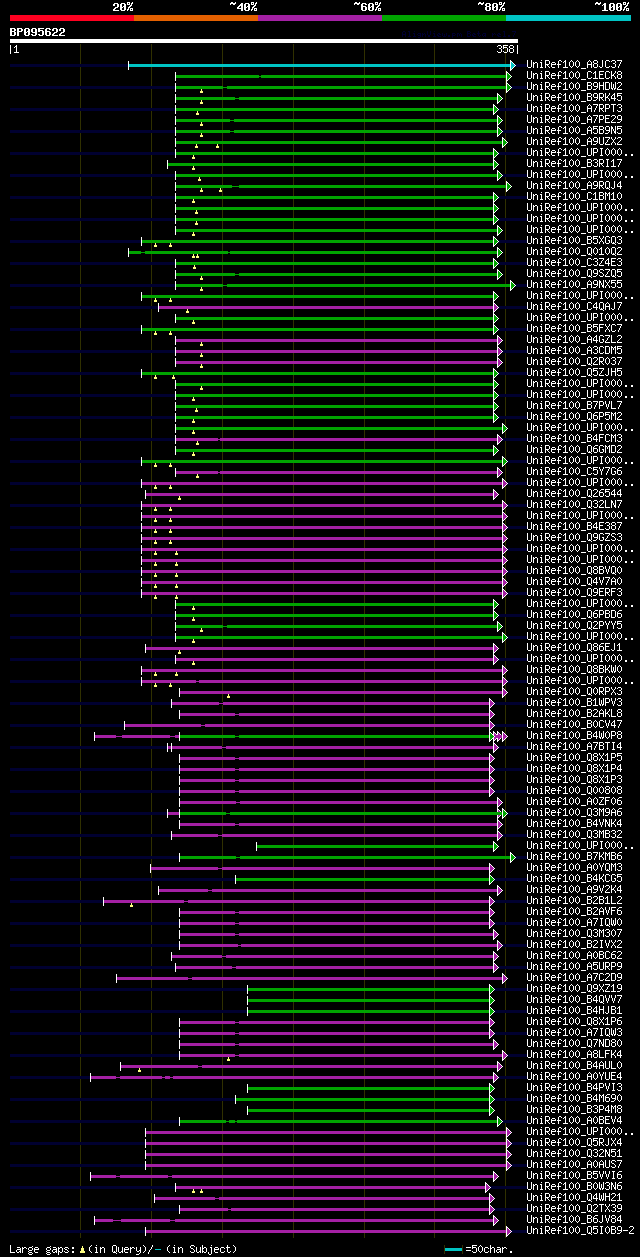Image resolution: width=640 pixels, height=1257 pixels.
Task: Select the label UniRef100_C5Y7G6
Action: point(574,471)
